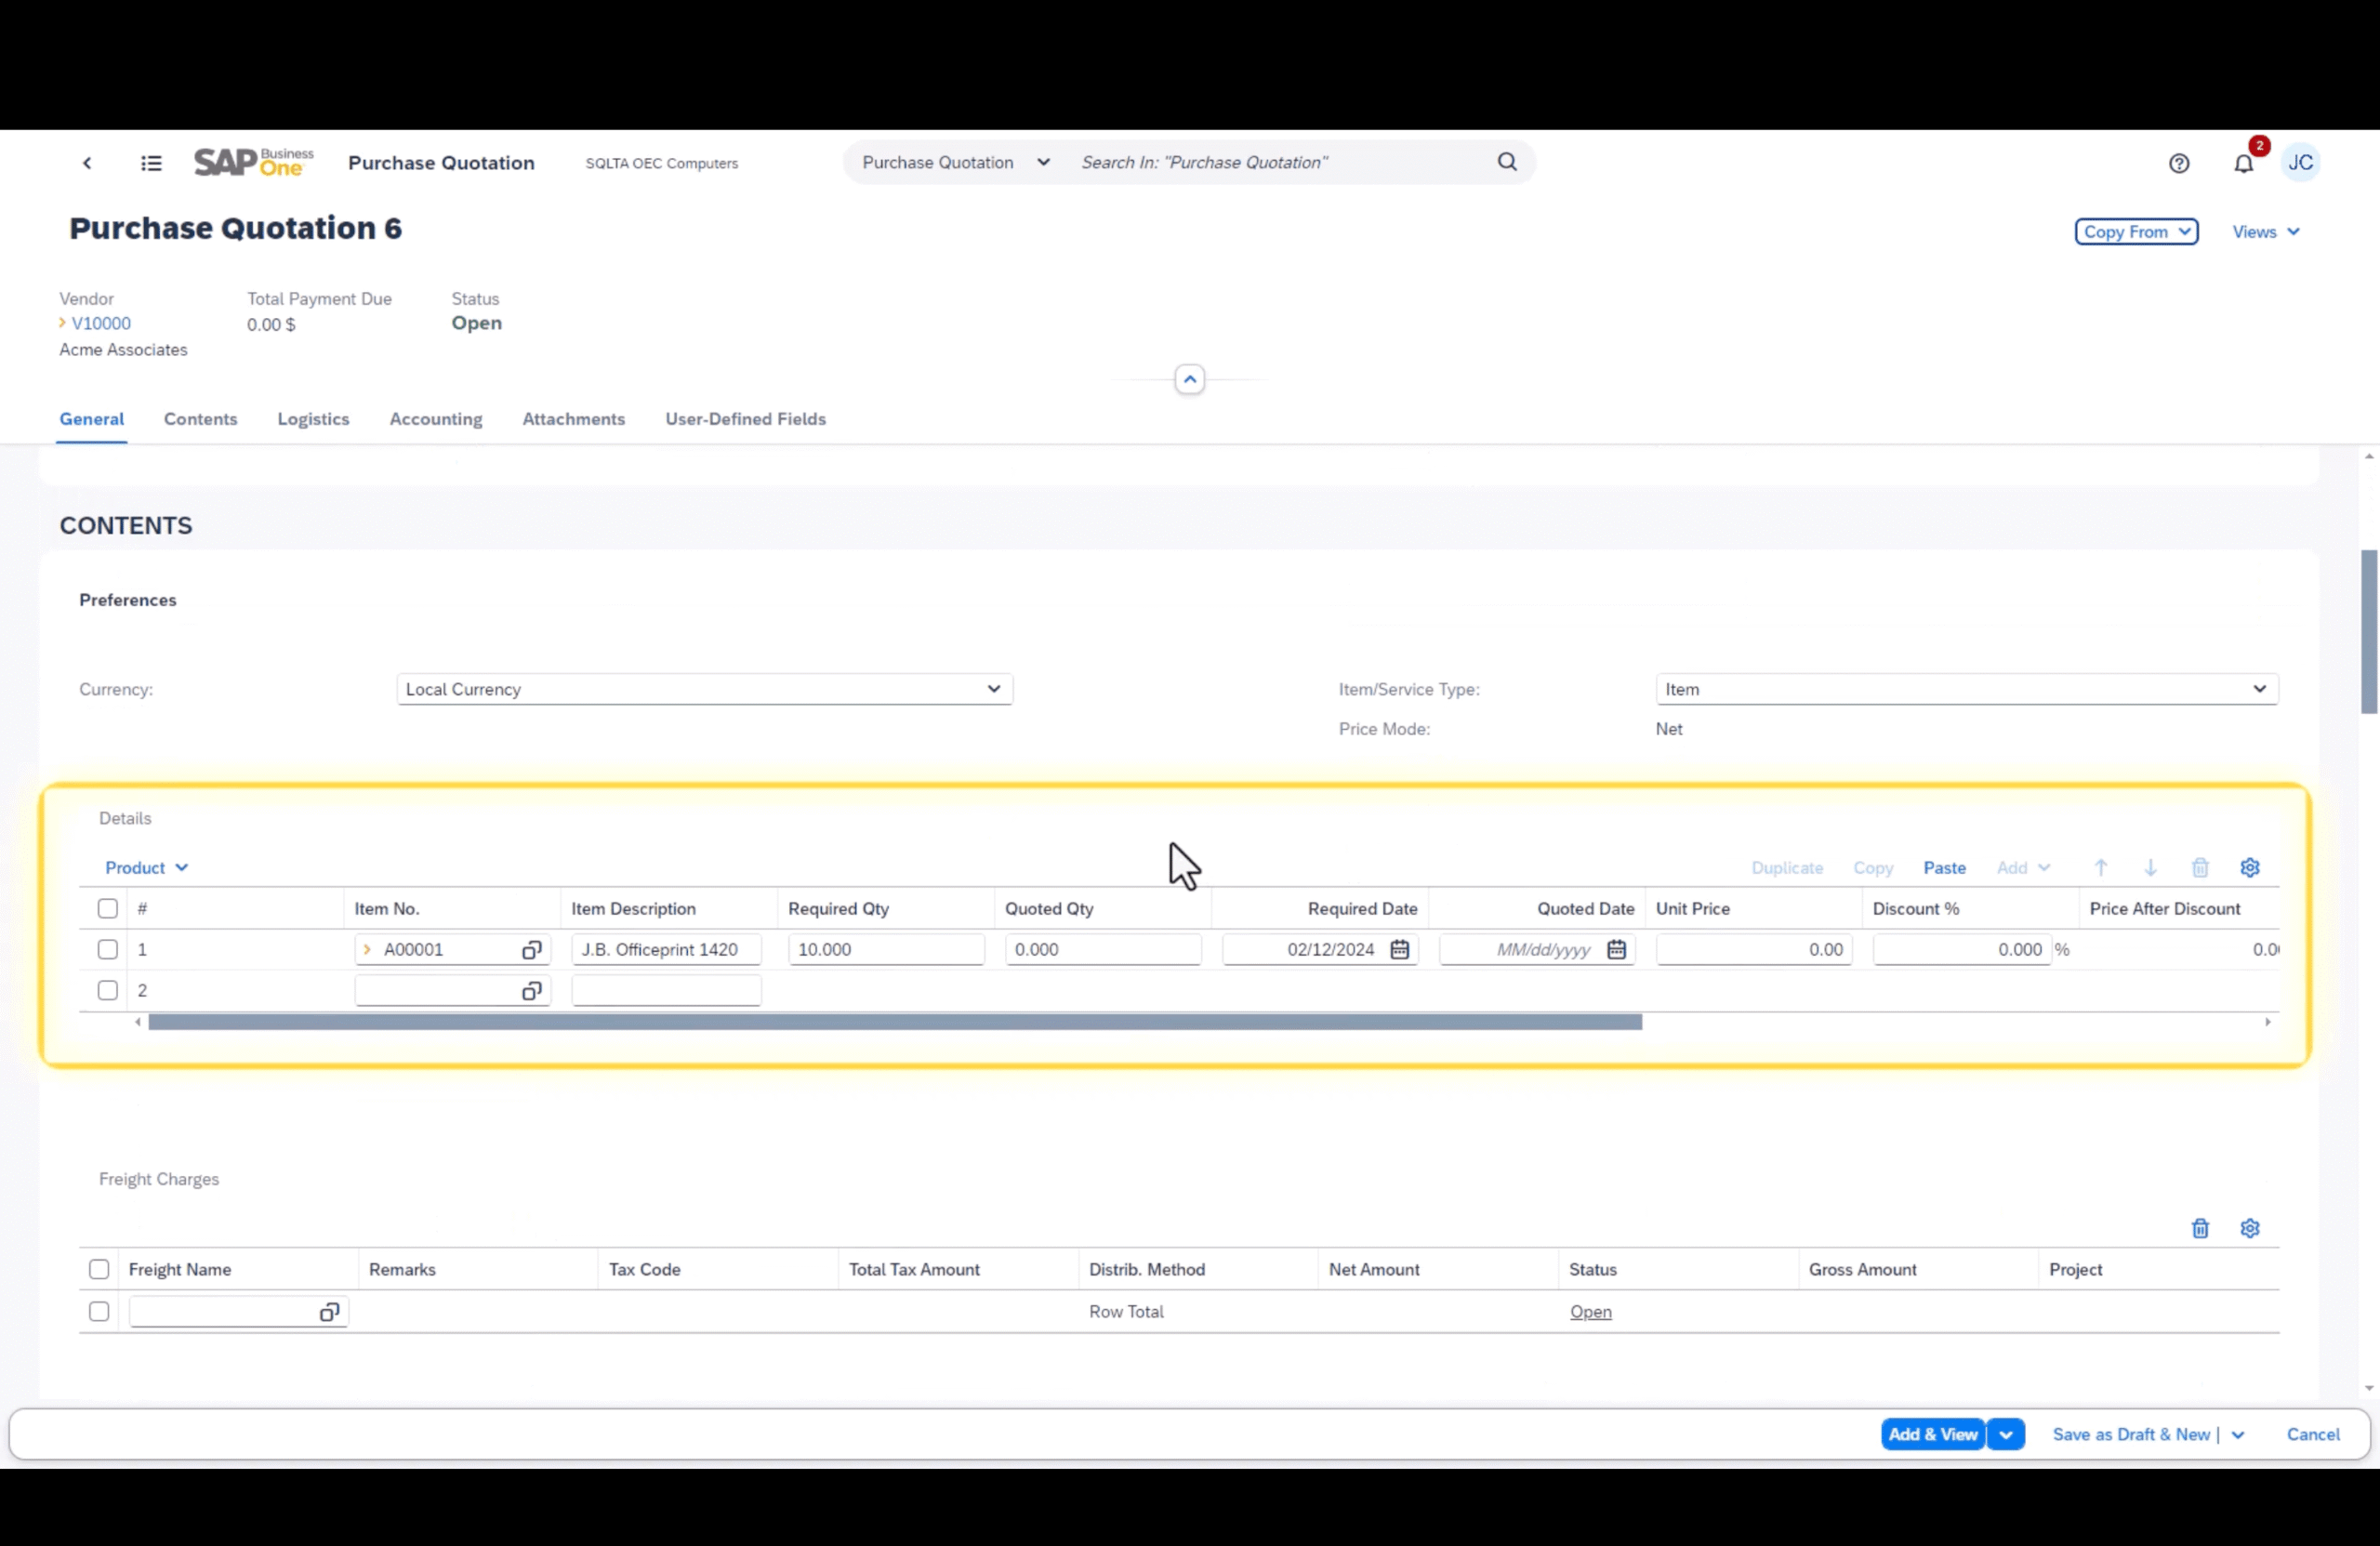Open item picker for empty row 2
2380x1546 pixels.
[x=531, y=991]
